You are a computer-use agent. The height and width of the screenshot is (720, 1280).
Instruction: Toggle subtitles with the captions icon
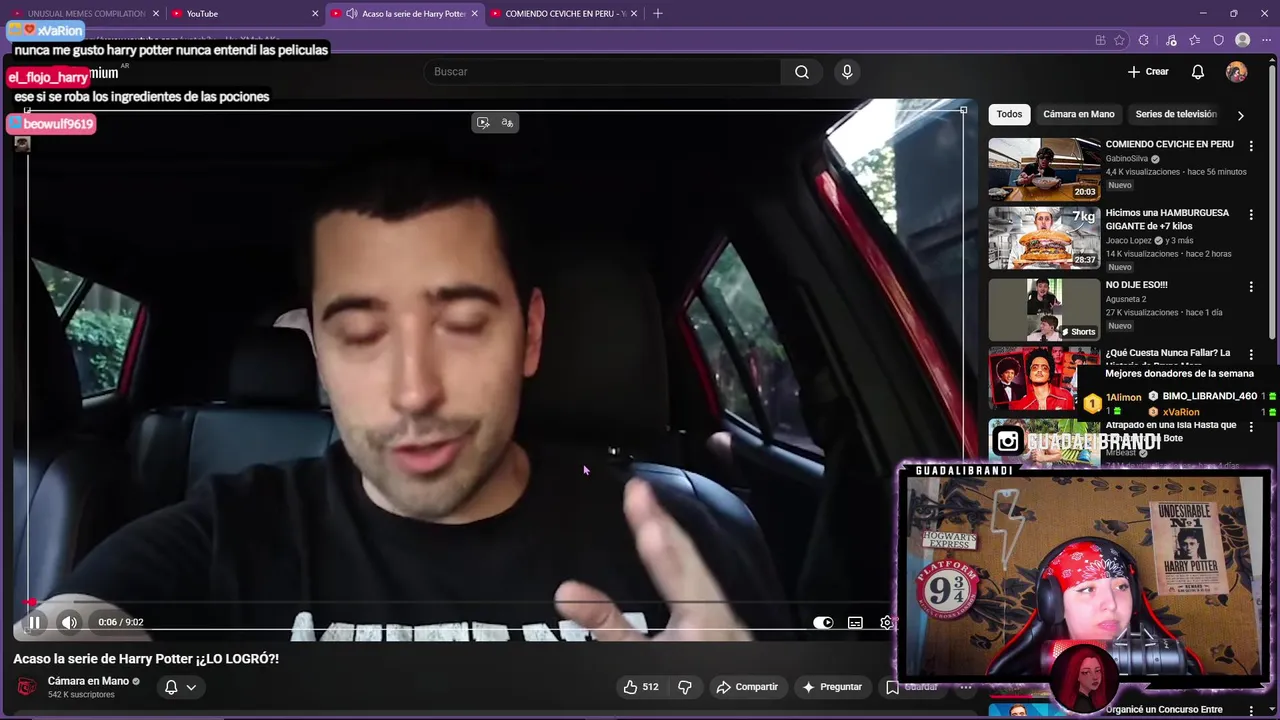(855, 622)
